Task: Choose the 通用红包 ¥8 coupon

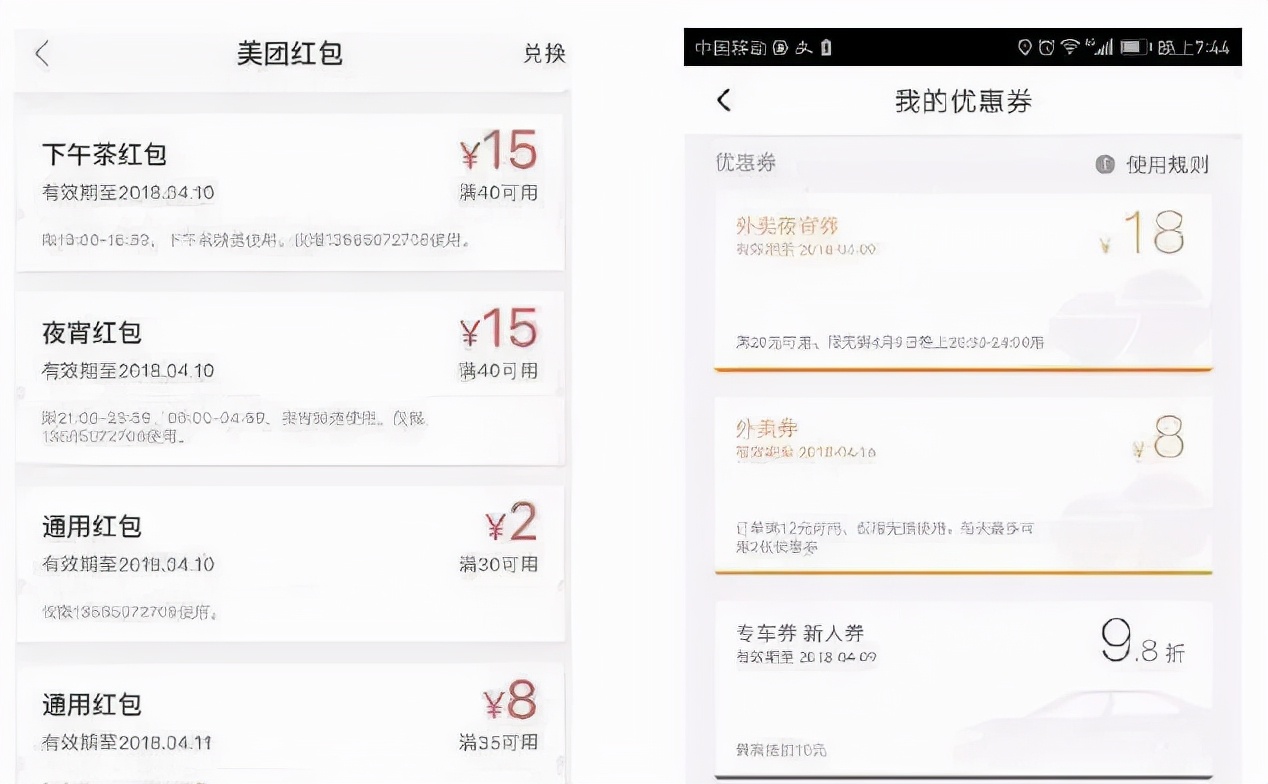Action: coord(290,724)
